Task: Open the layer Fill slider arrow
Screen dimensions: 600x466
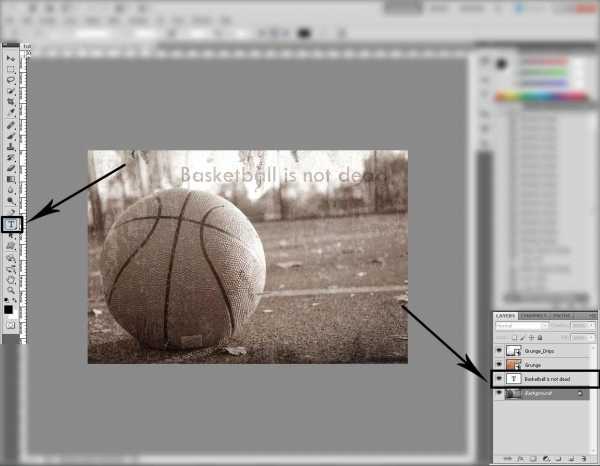Action: [592, 338]
